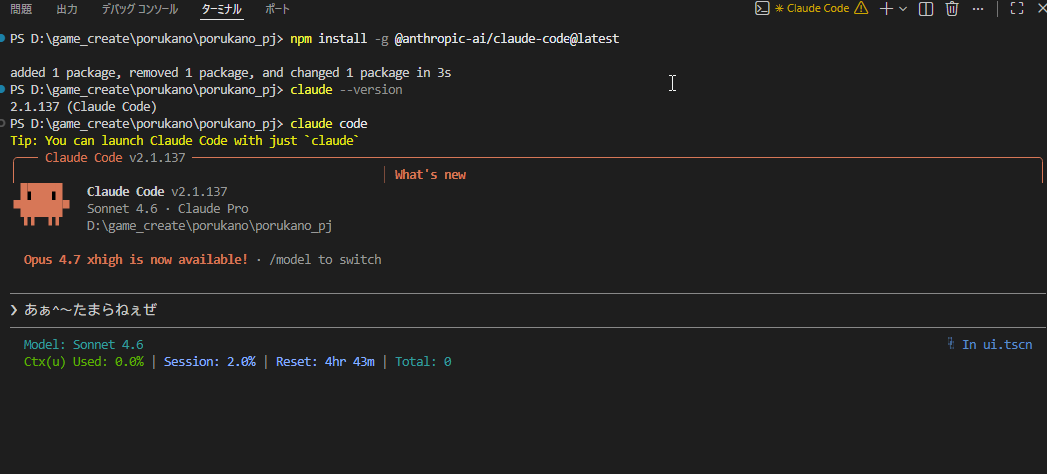Click the 'Sonnet 4.6 · Claude Pro' line
The height and width of the screenshot is (474, 1047).
tap(168, 208)
